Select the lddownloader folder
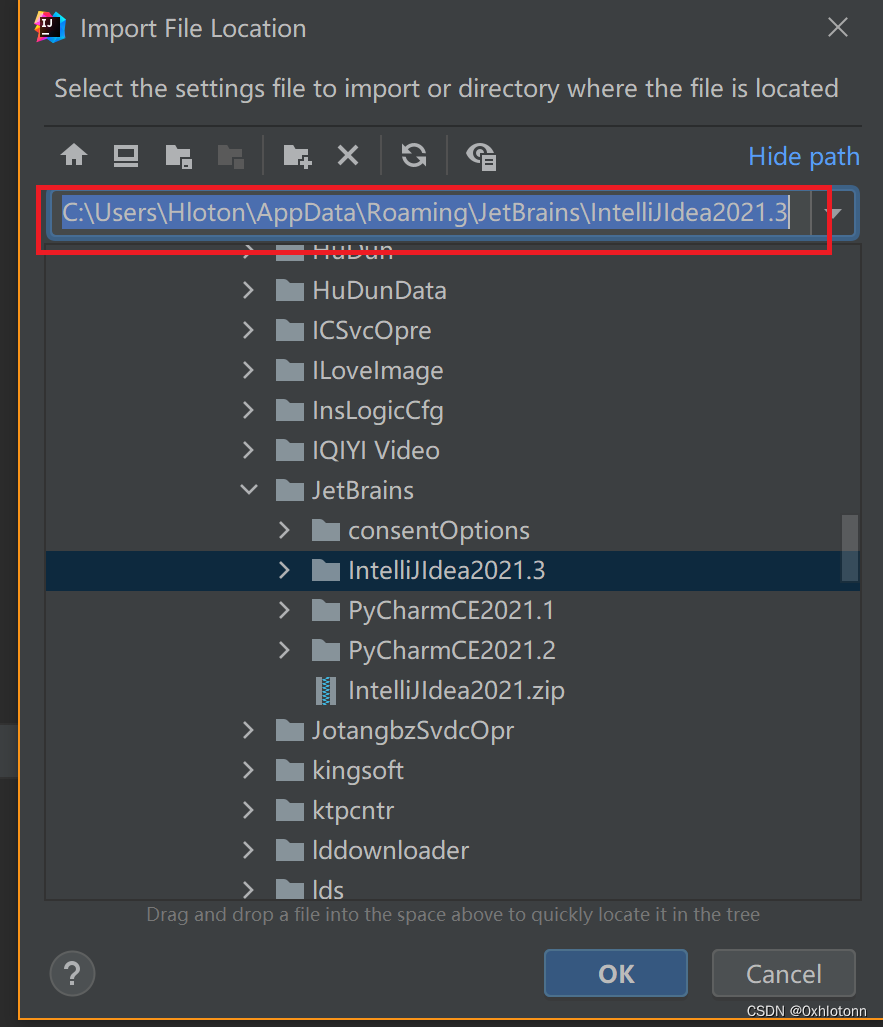Viewport: 883px width, 1027px height. point(372,850)
